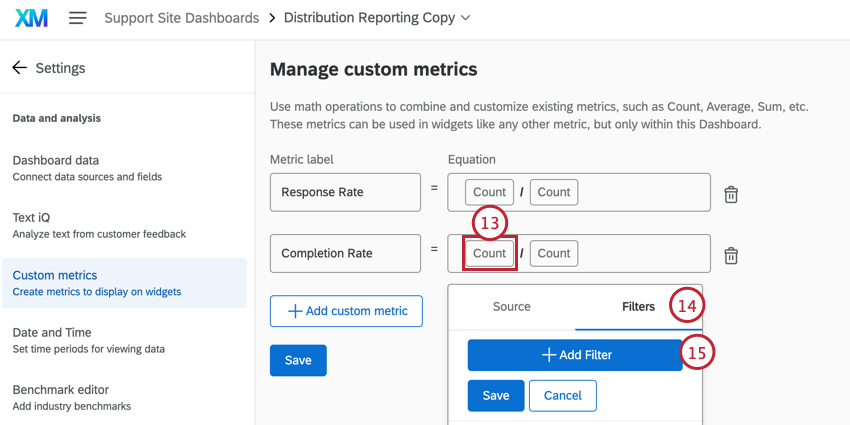This screenshot has width=850, height=425.
Task: Select first Count in Completion Rate equation
Action: [x=489, y=253]
